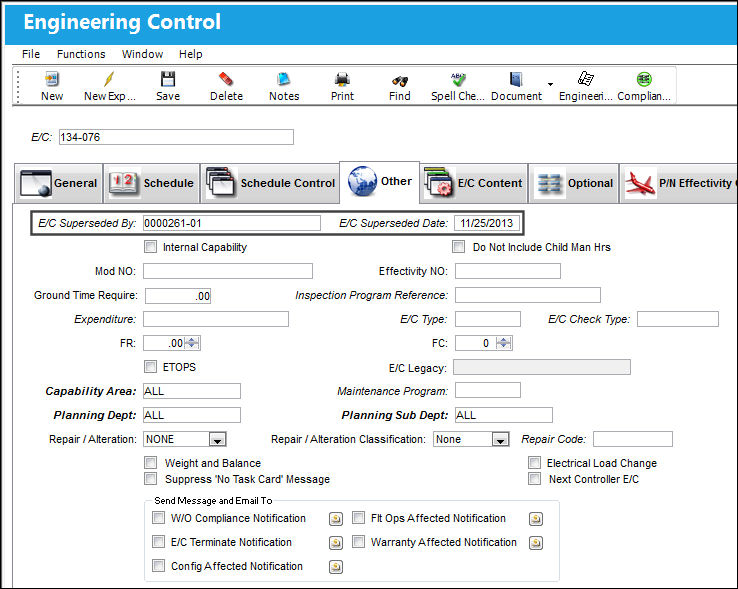
Task: Enable the Weight and Balance checkbox
Action: point(151,462)
